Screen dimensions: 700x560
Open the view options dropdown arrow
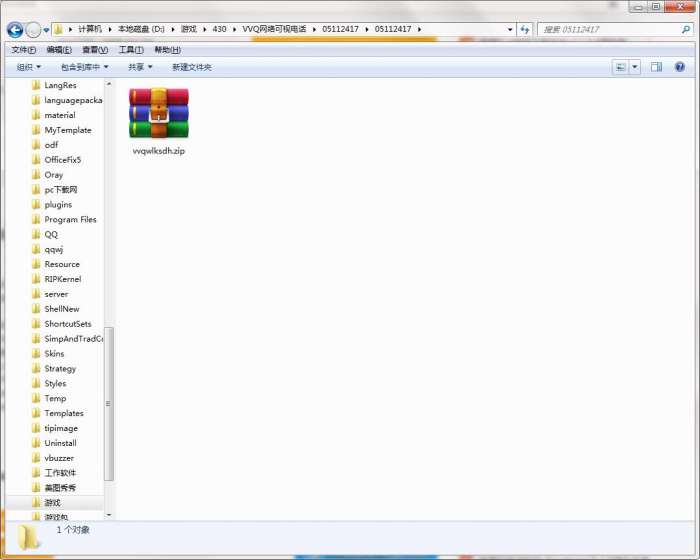634,67
